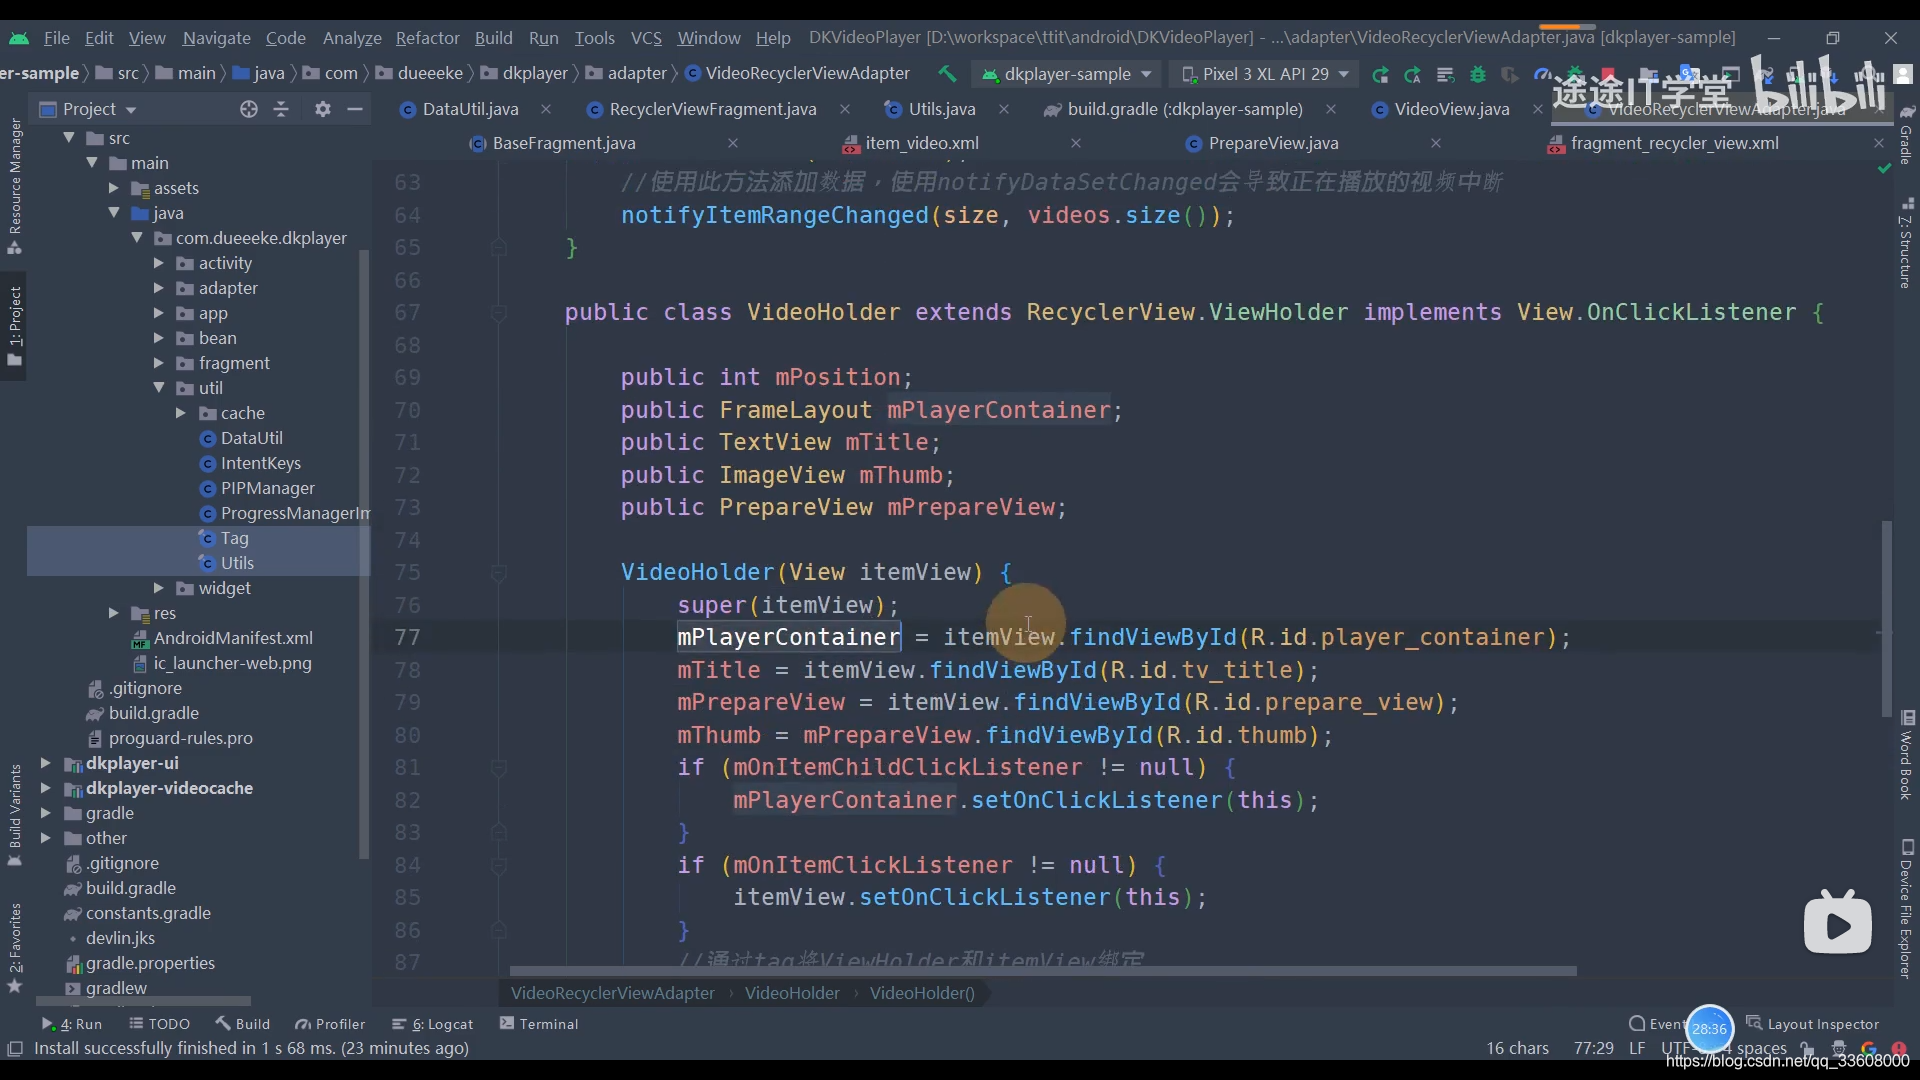Close the item_video.xml tab

1076,143
